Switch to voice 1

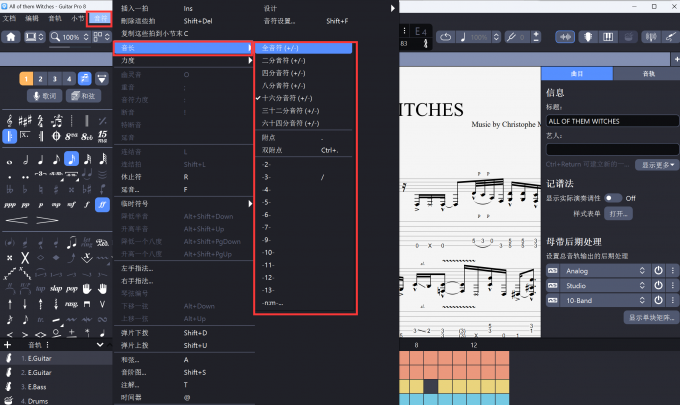coord(26,78)
